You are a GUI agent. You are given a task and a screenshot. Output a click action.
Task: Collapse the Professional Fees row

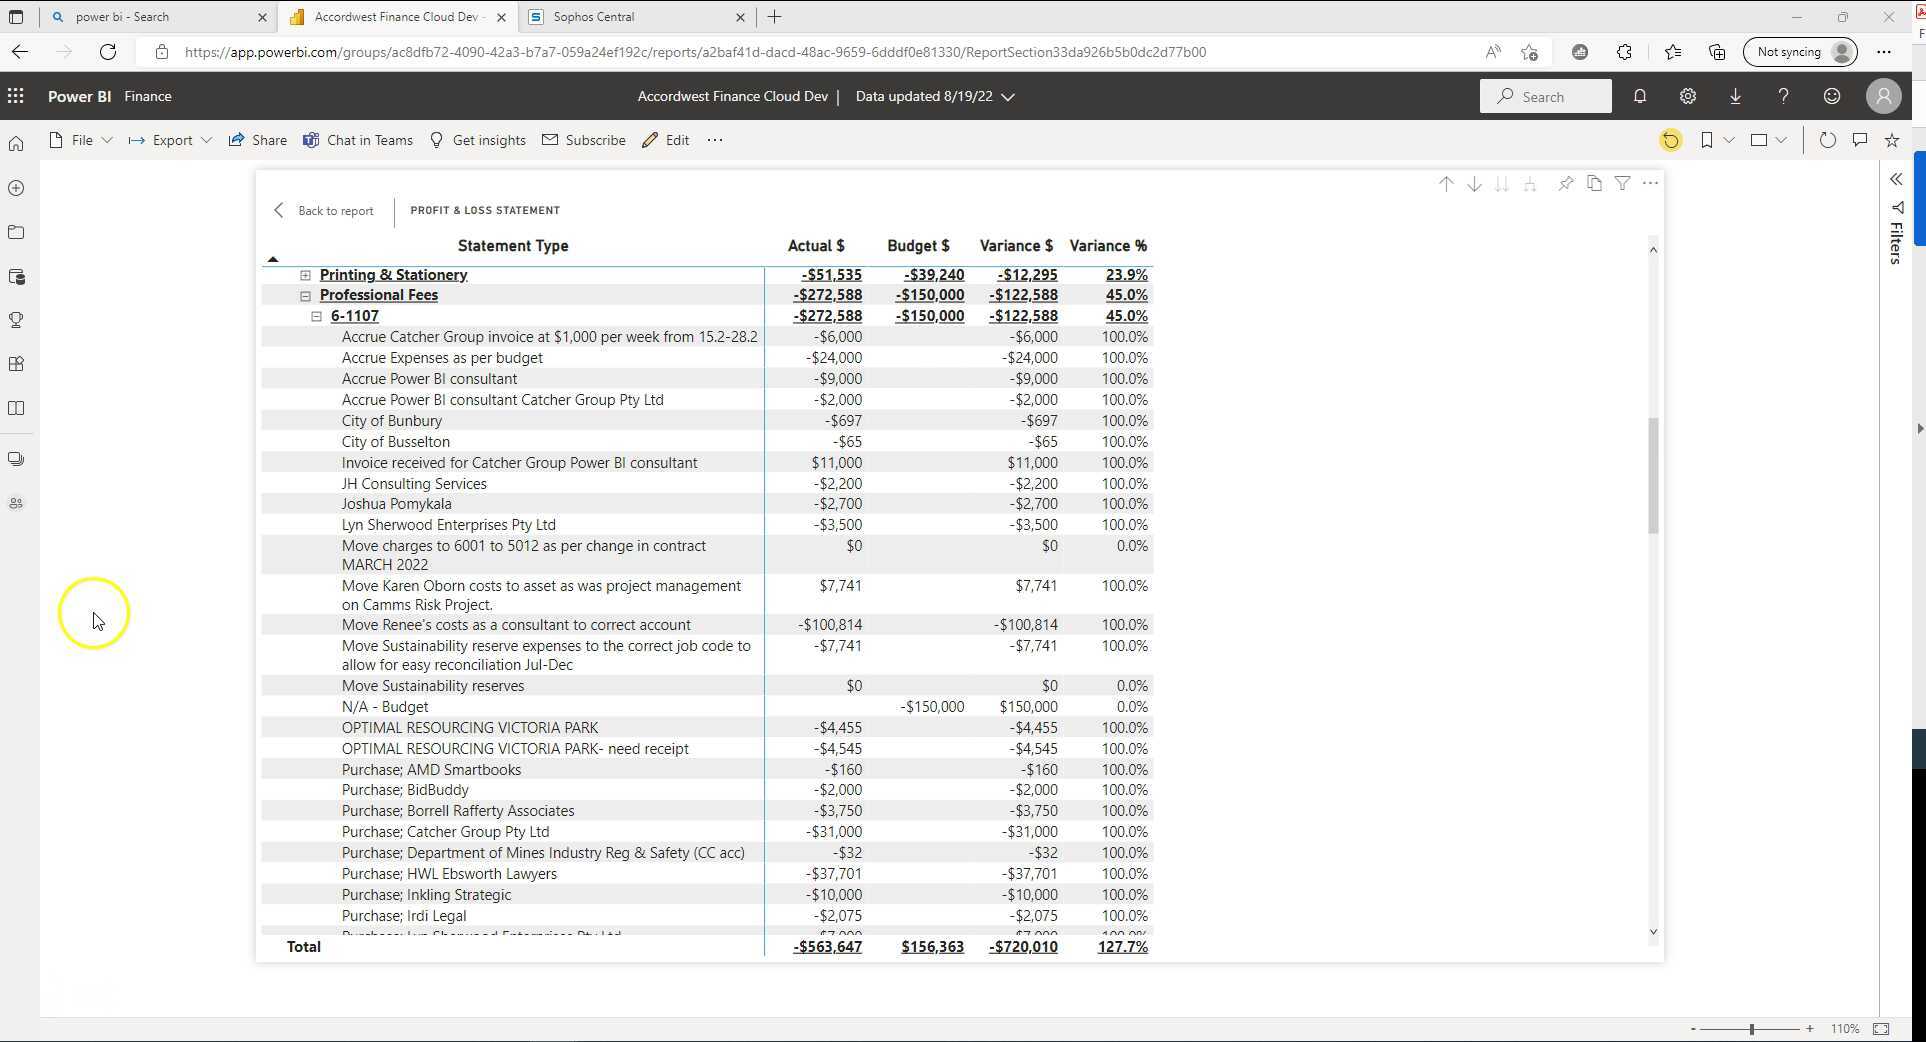pyautogui.click(x=305, y=295)
